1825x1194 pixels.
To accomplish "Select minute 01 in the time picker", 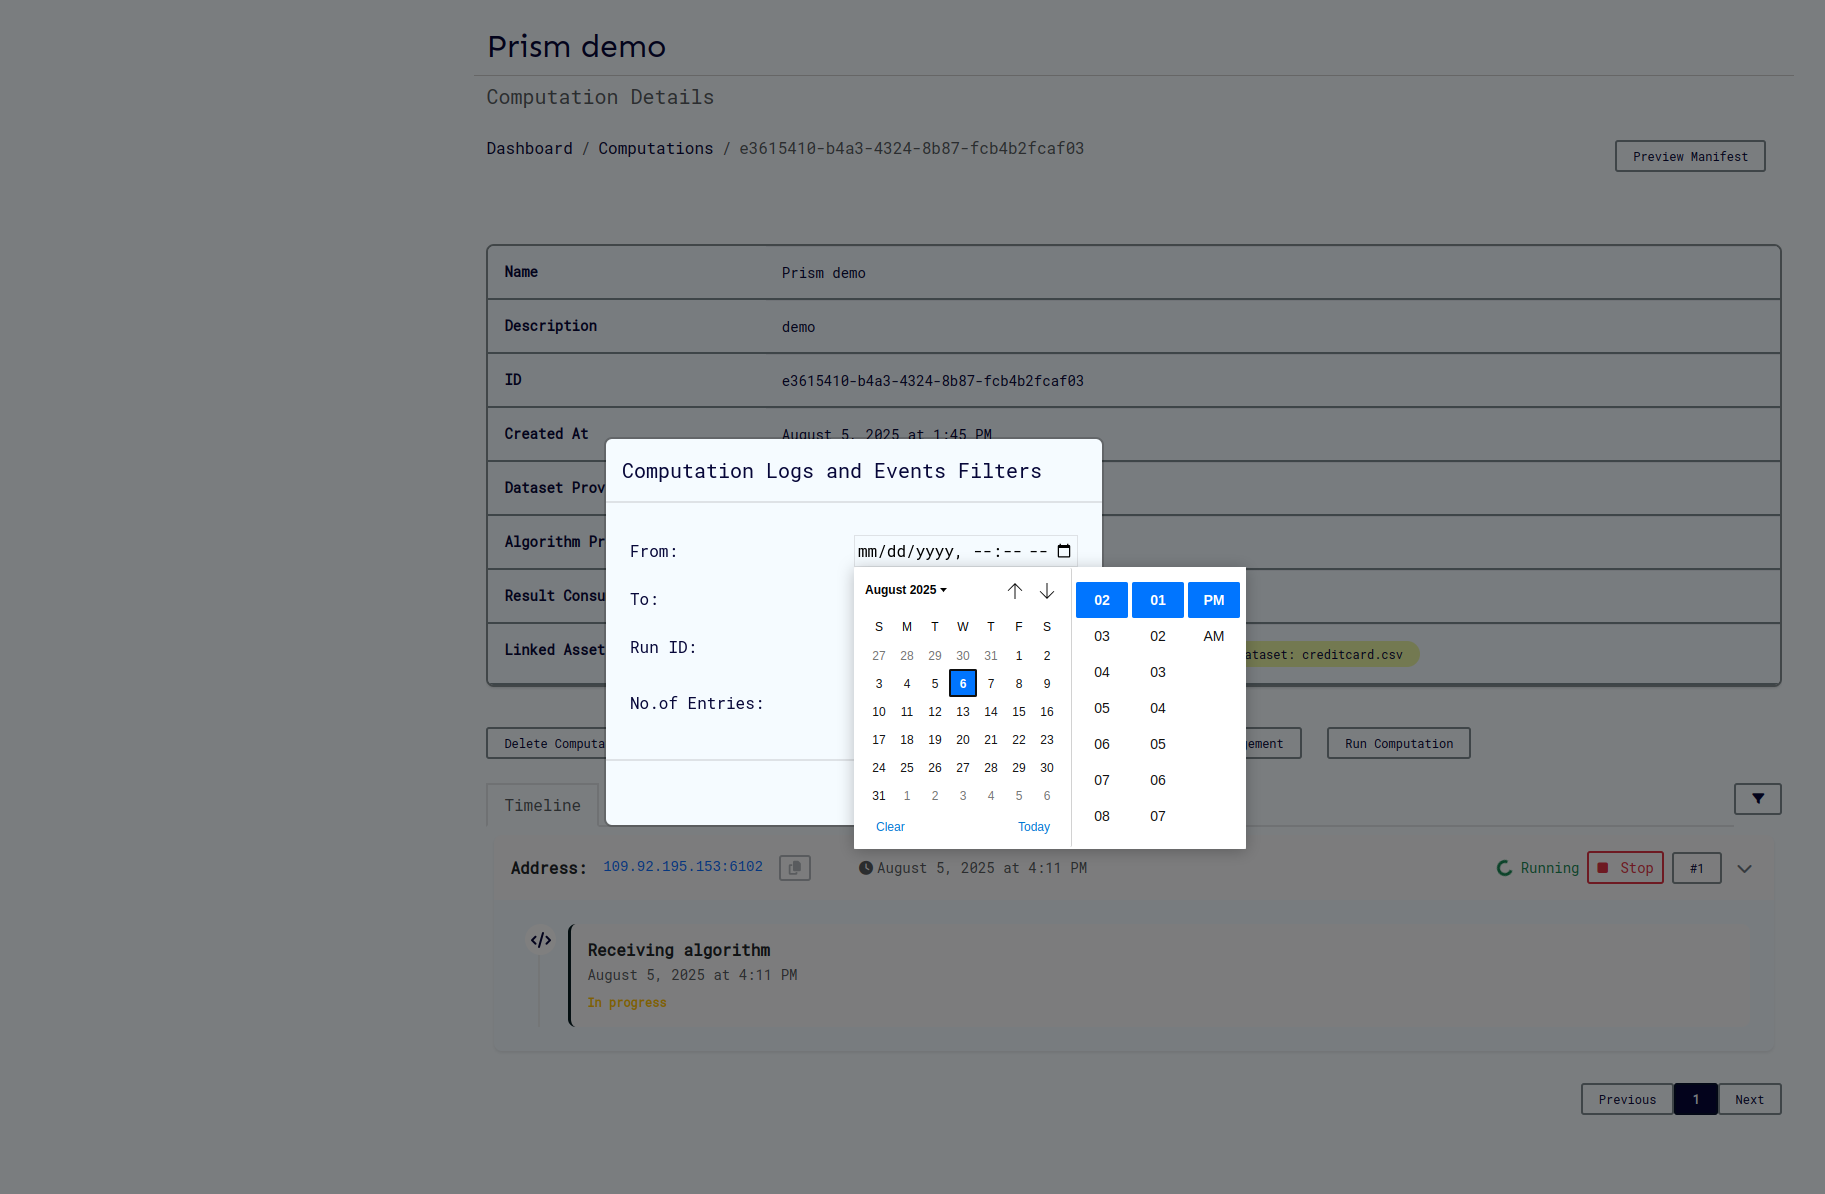I will [1158, 600].
